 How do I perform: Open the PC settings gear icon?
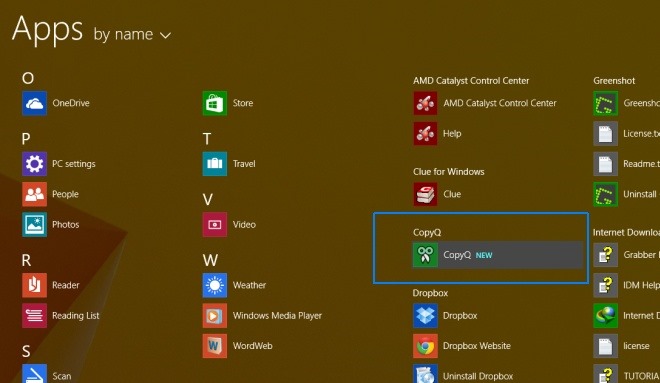[35, 164]
